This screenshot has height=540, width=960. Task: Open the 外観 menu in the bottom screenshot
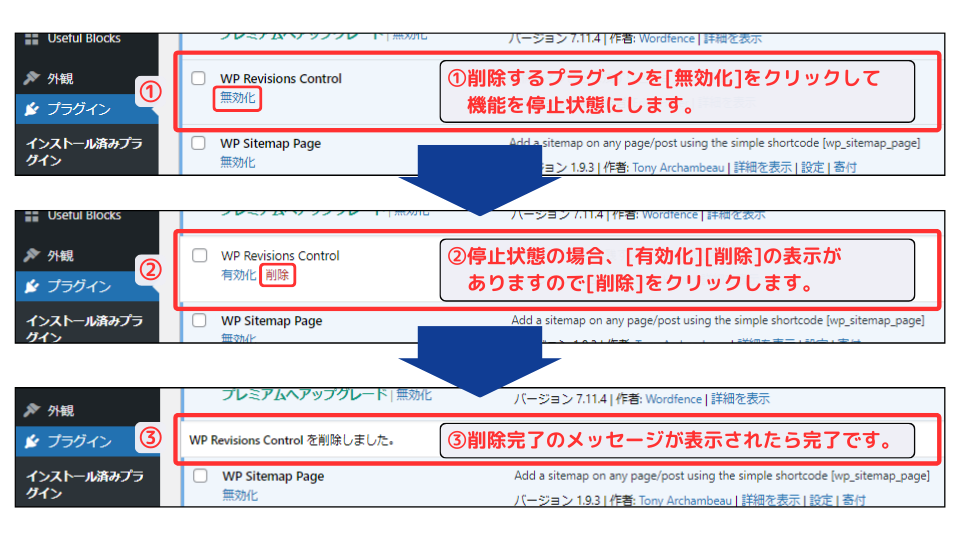point(61,410)
